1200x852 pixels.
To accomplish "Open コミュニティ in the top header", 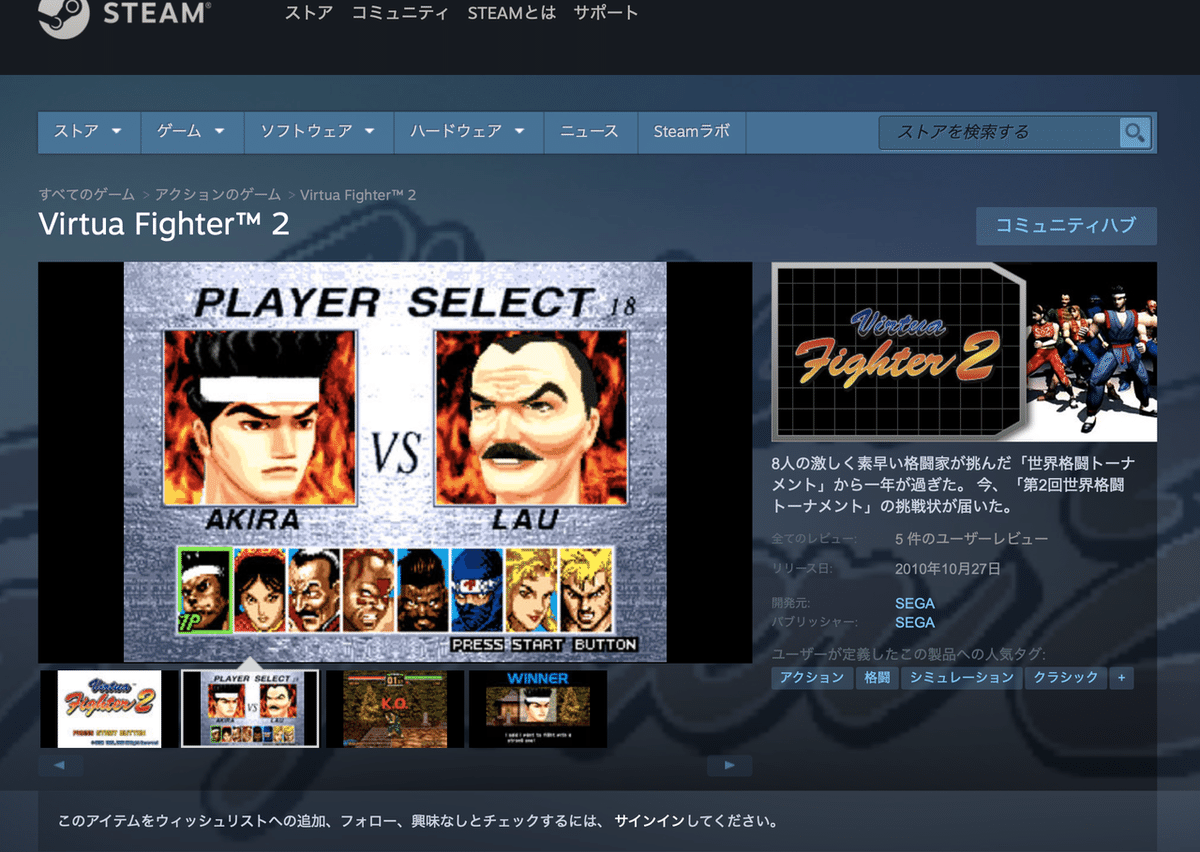I will tap(400, 13).
